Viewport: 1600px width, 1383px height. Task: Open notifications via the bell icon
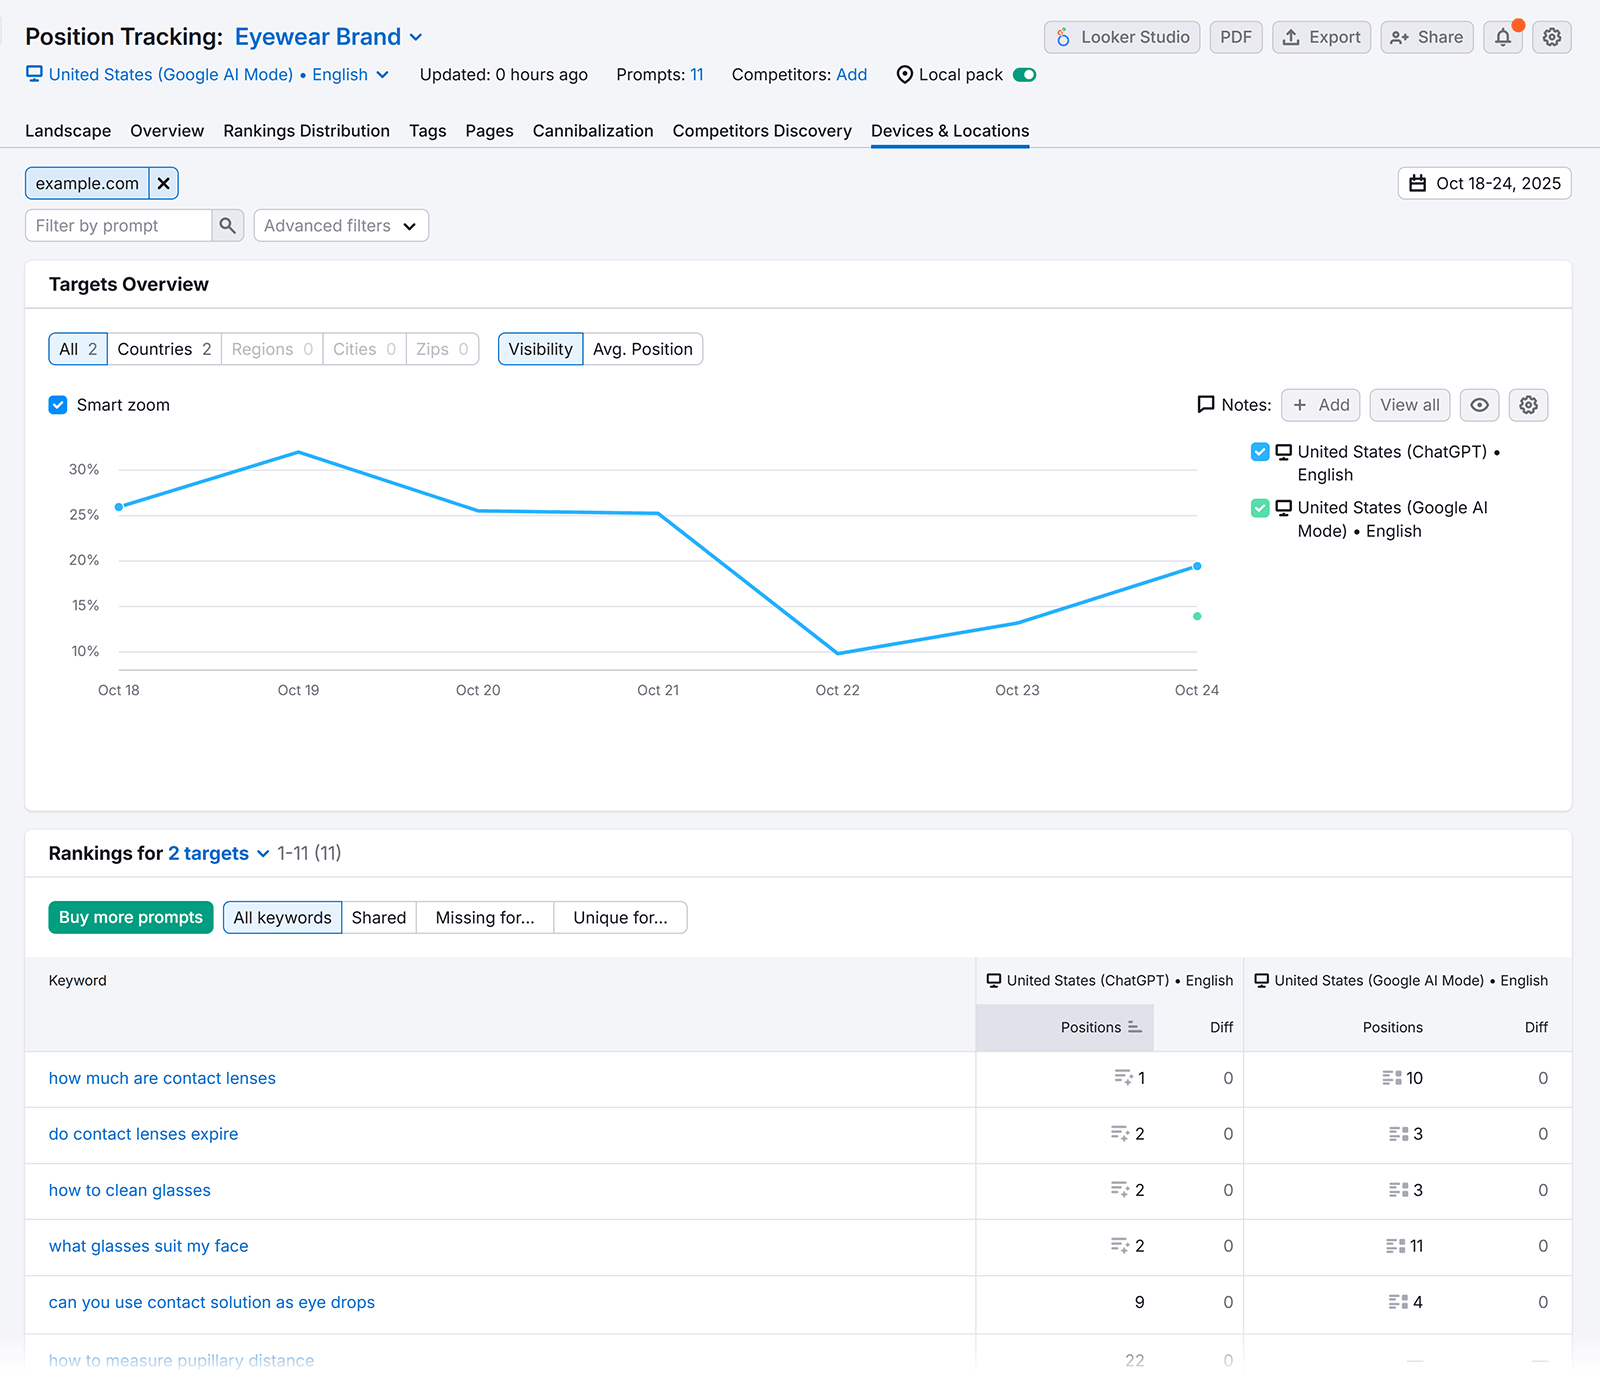point(1502,37)
